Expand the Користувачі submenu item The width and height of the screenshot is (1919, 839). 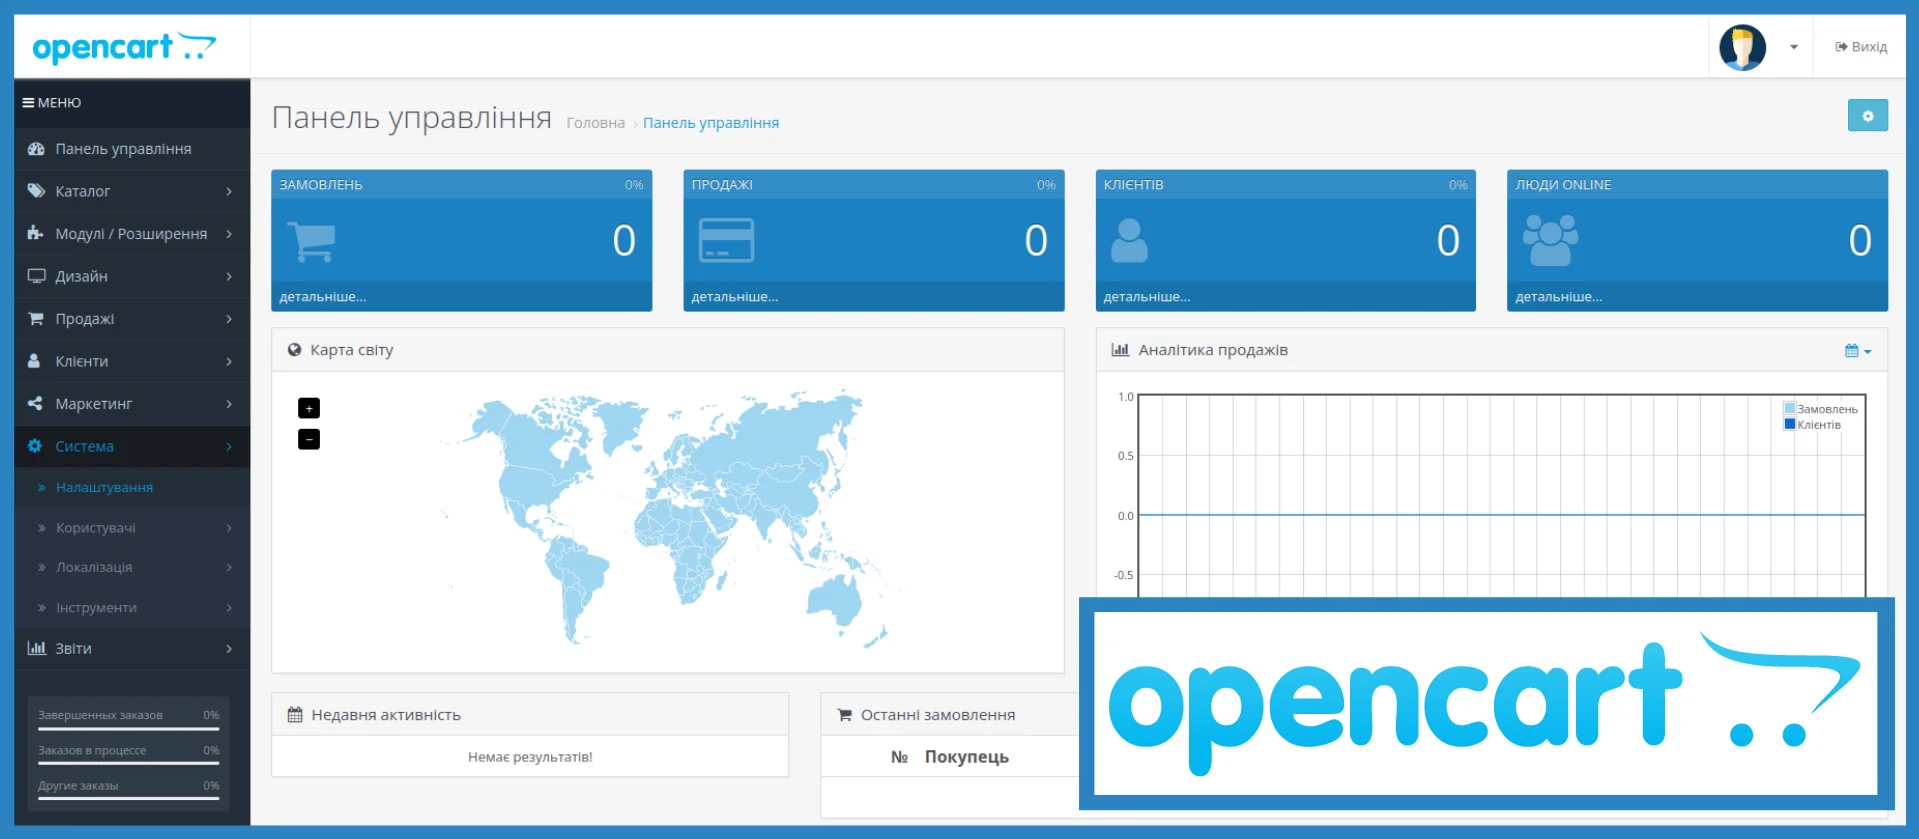132,527
